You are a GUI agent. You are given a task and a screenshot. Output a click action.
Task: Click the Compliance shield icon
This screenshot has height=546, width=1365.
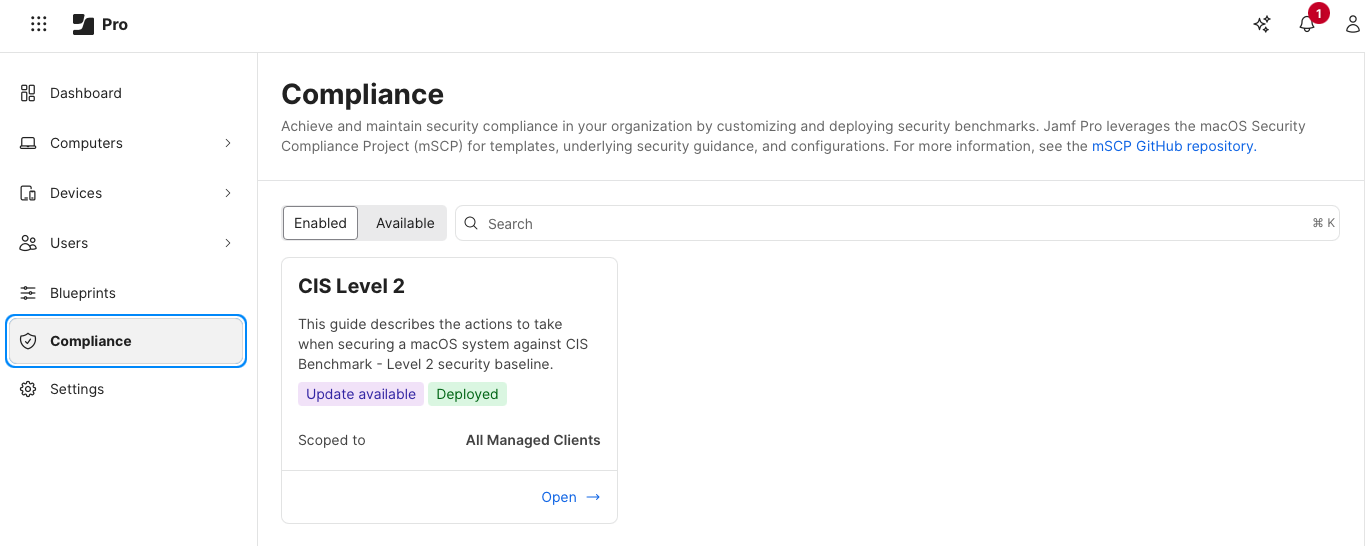(28, 341)
